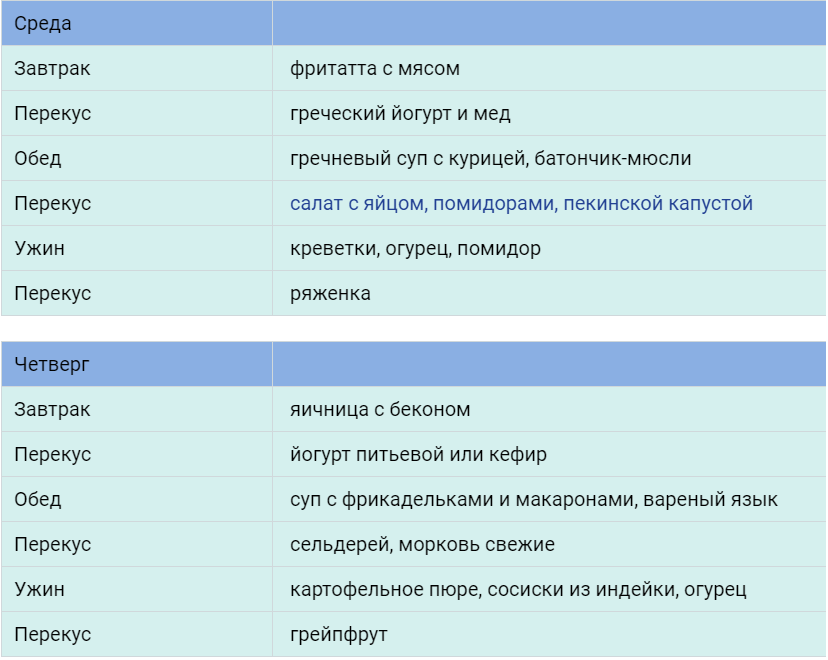Image resolution: width=828 pixels, height=660 pixels.
Task: Select the фритатта с мясом cell
Action: (549, 68)
